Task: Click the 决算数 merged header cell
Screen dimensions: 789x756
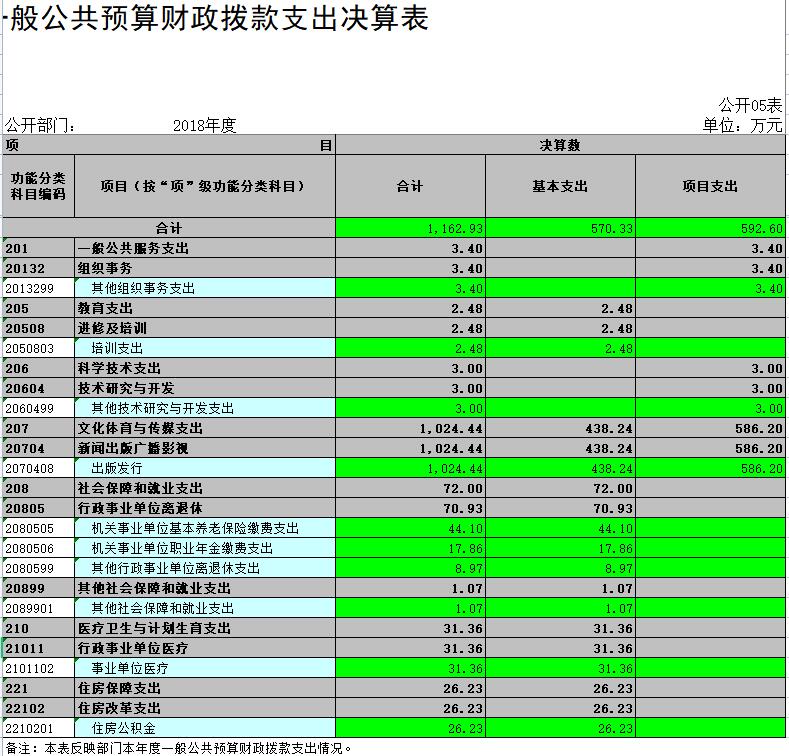Action: click(x=560, y=146)
